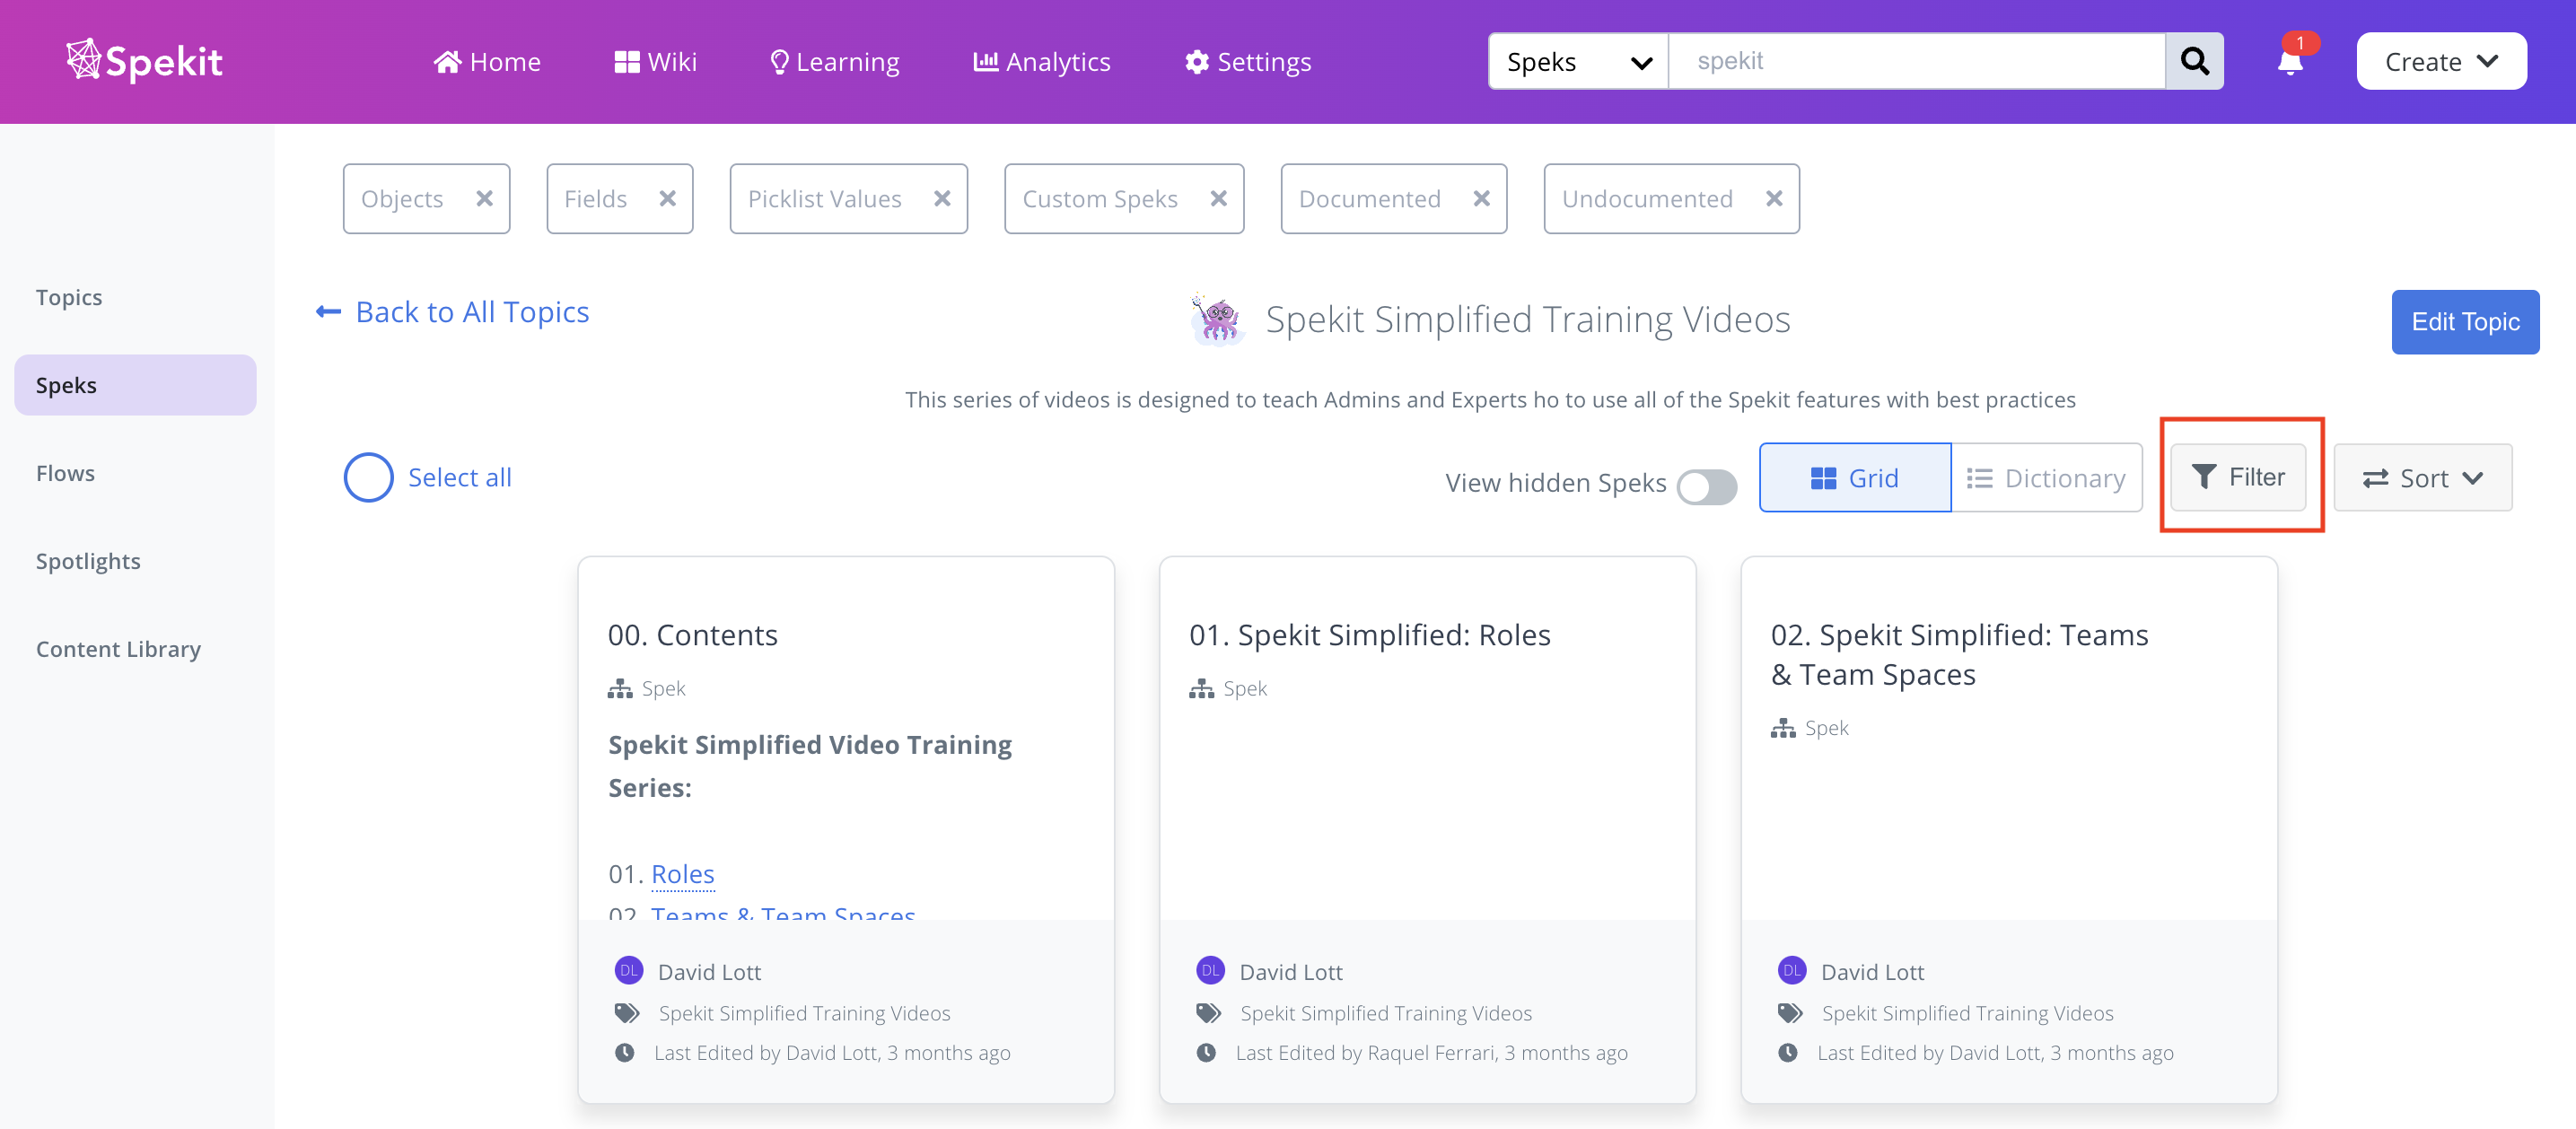Viewport: 2576px width, 1129px height.
Task: Open the notifications bell
Action: [2290, 61]
